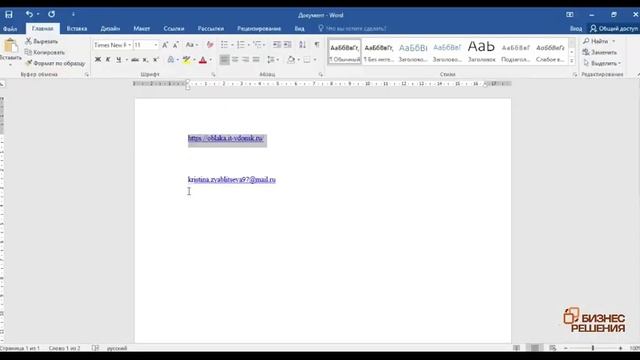Toggle subscript formatting

click(145, 60)
